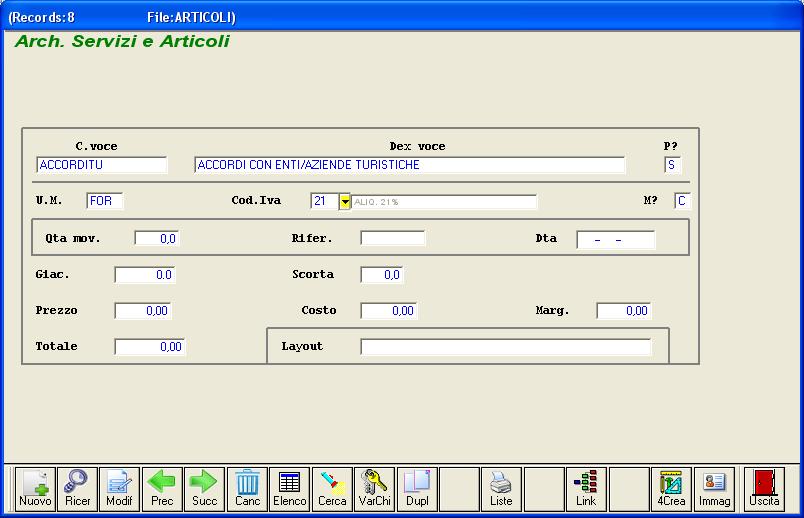Image resolution: width=804 pixels, height=518 pixels.
Task: Click the Costo cost field
Action: tap(389, 311)
